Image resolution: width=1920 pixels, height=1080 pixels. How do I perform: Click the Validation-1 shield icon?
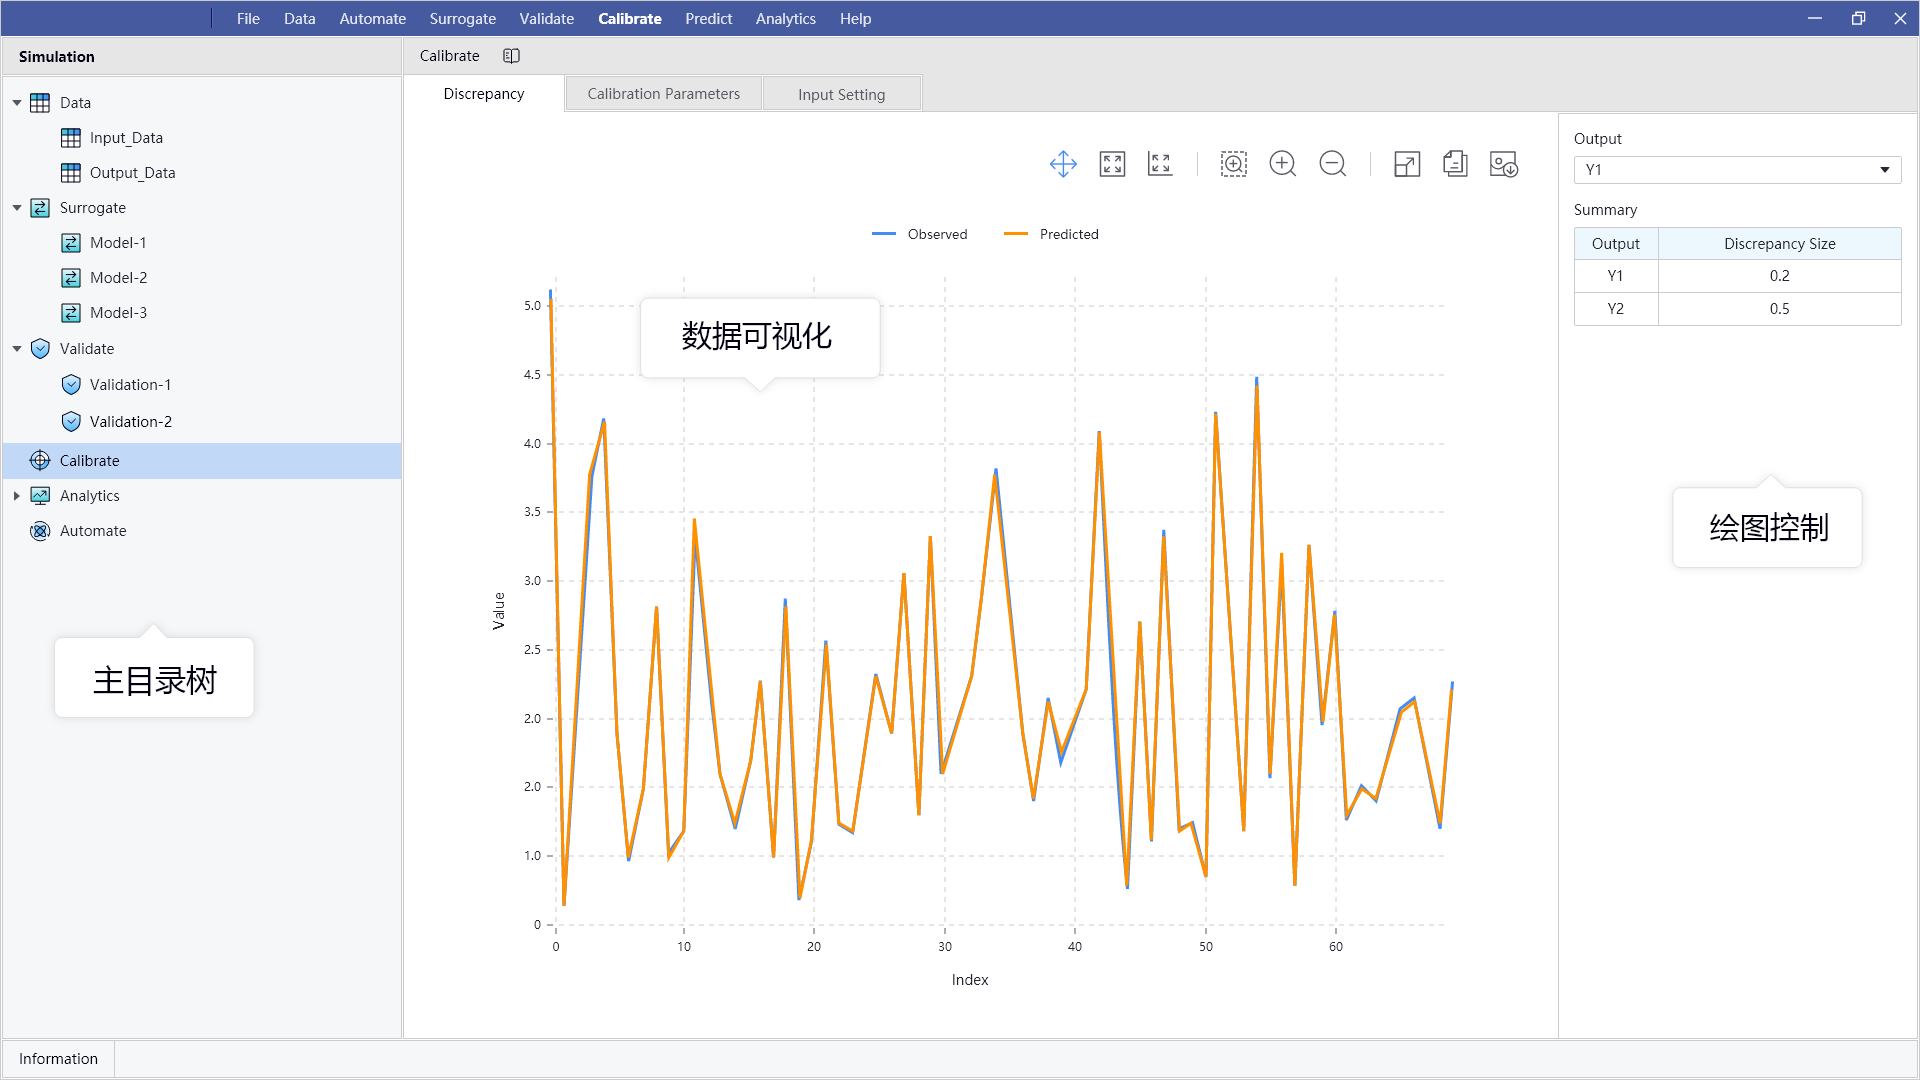point(71,385)
